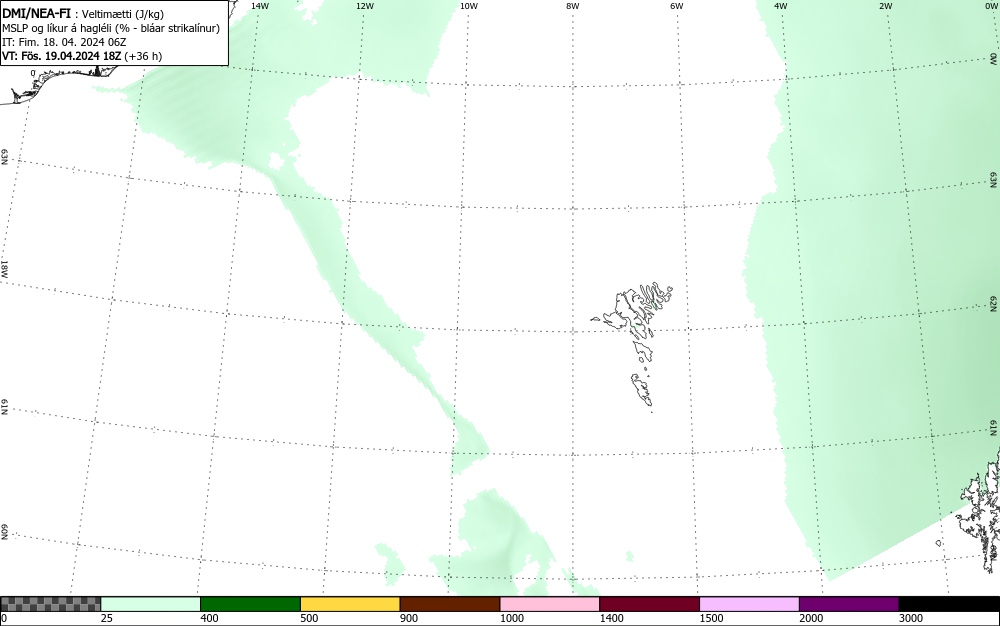The height and width of the screenshot is (626, 1000).
Task: Click the legend value "3000"
Action: coord(911,618)
